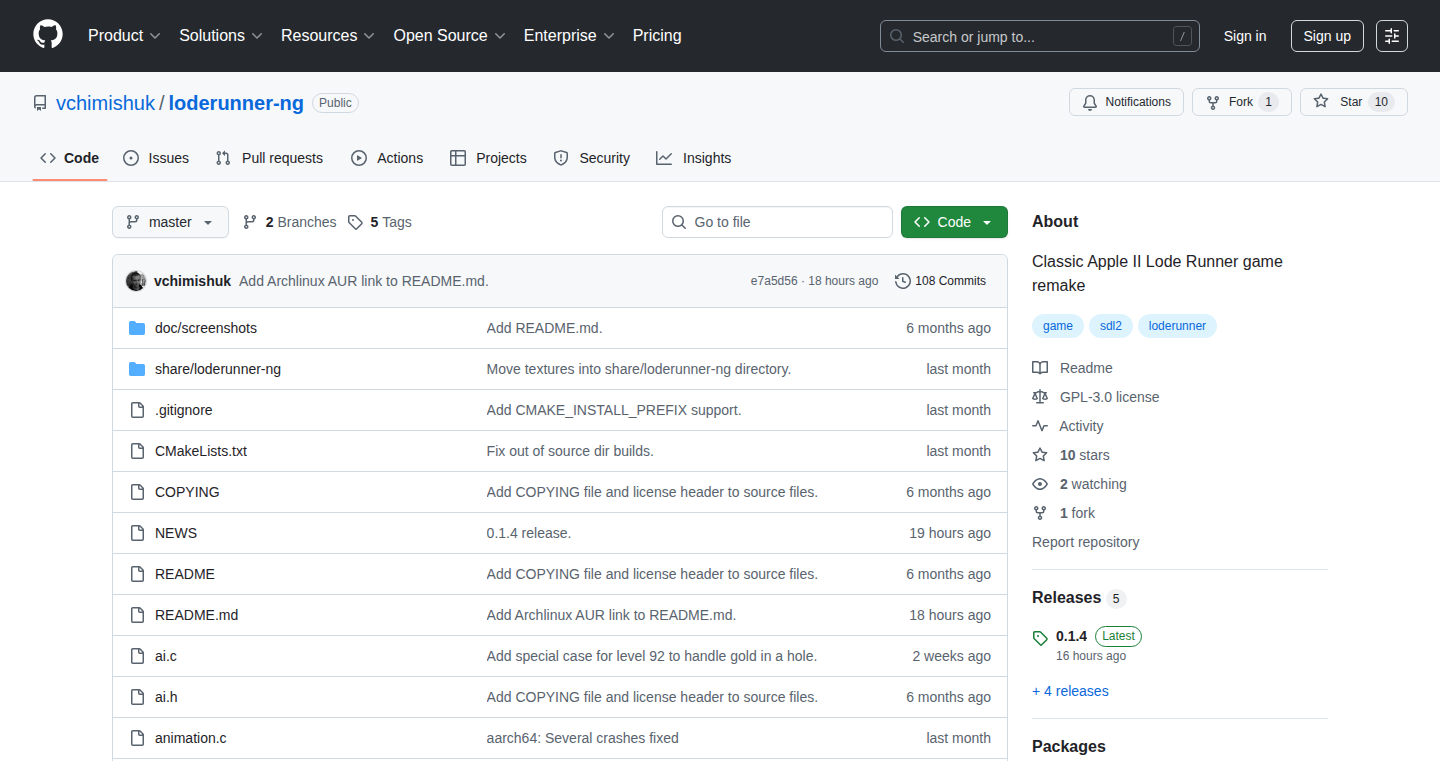Switch to the Security tab
Viewport: 1440px width, 761px height.
592,158
